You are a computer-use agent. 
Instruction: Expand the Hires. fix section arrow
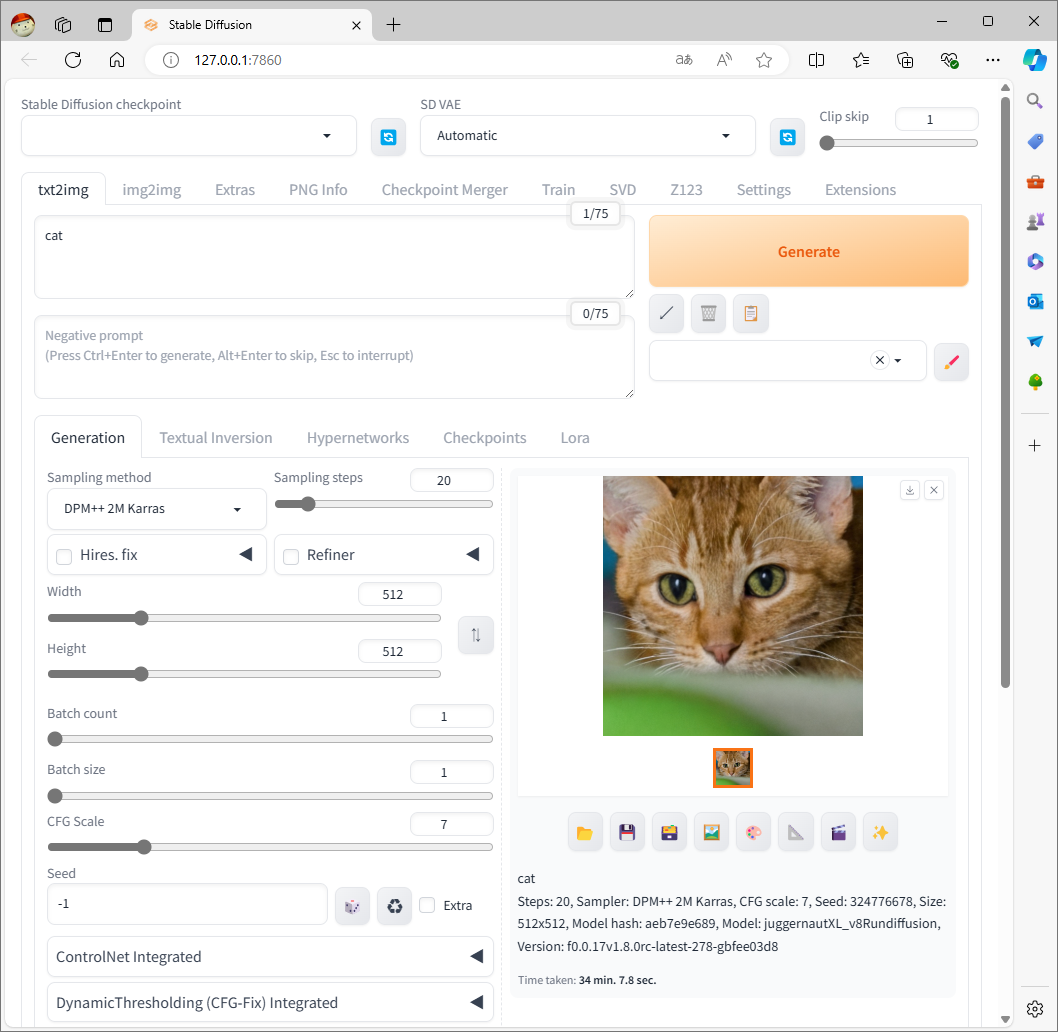pos(246,555)
